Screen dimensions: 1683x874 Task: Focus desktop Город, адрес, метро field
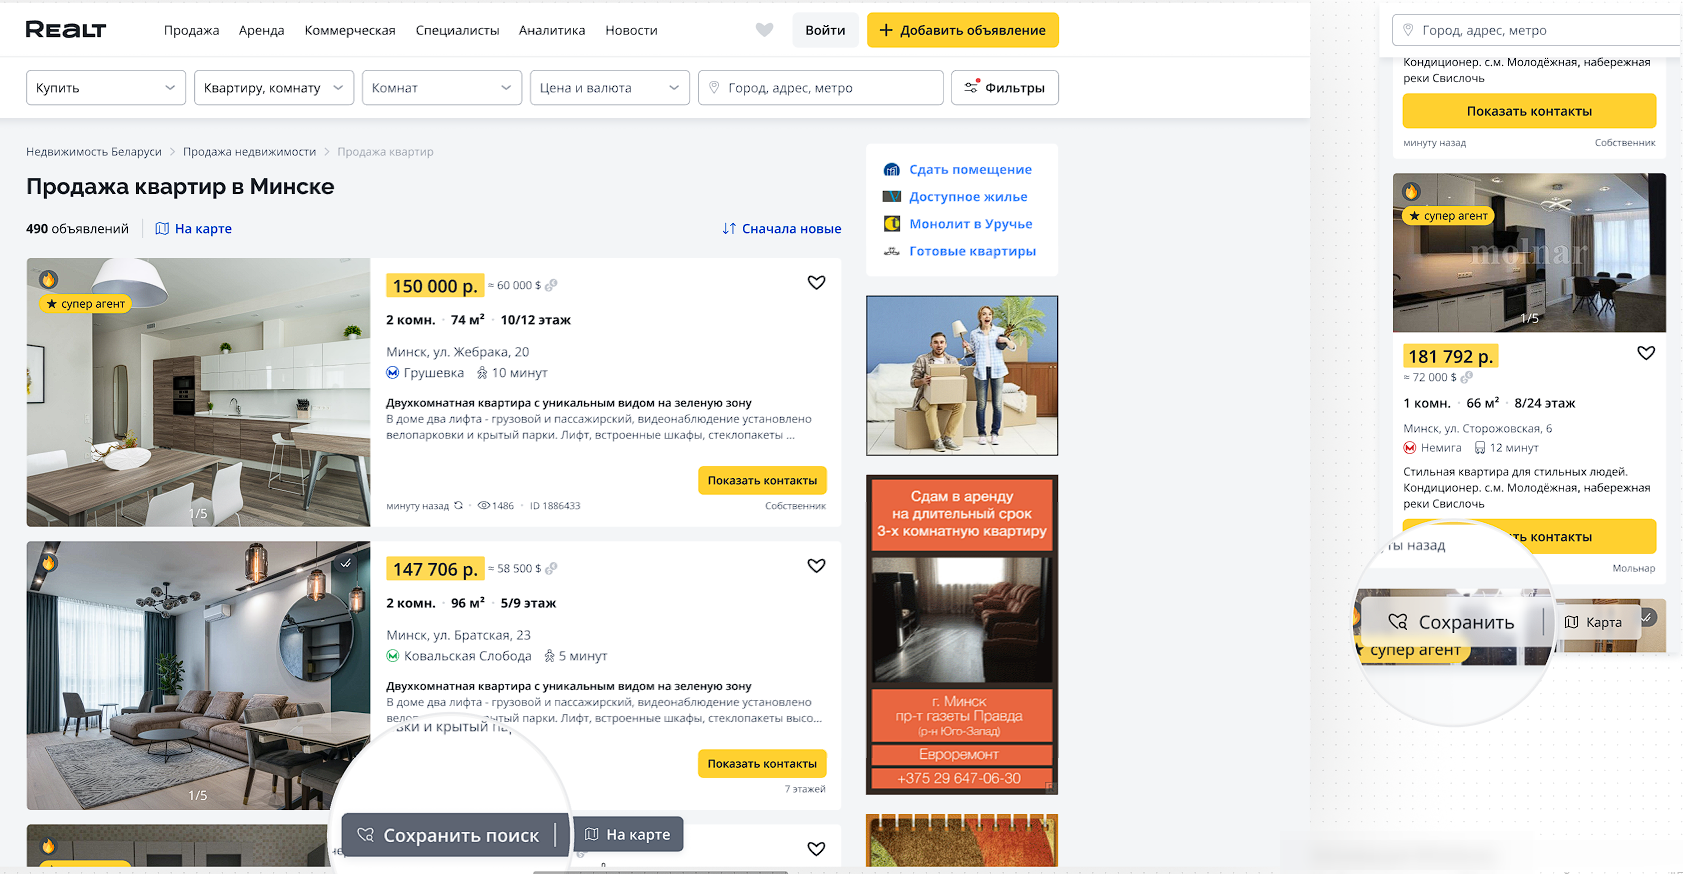pyautogui.click(x=820, y=88)
